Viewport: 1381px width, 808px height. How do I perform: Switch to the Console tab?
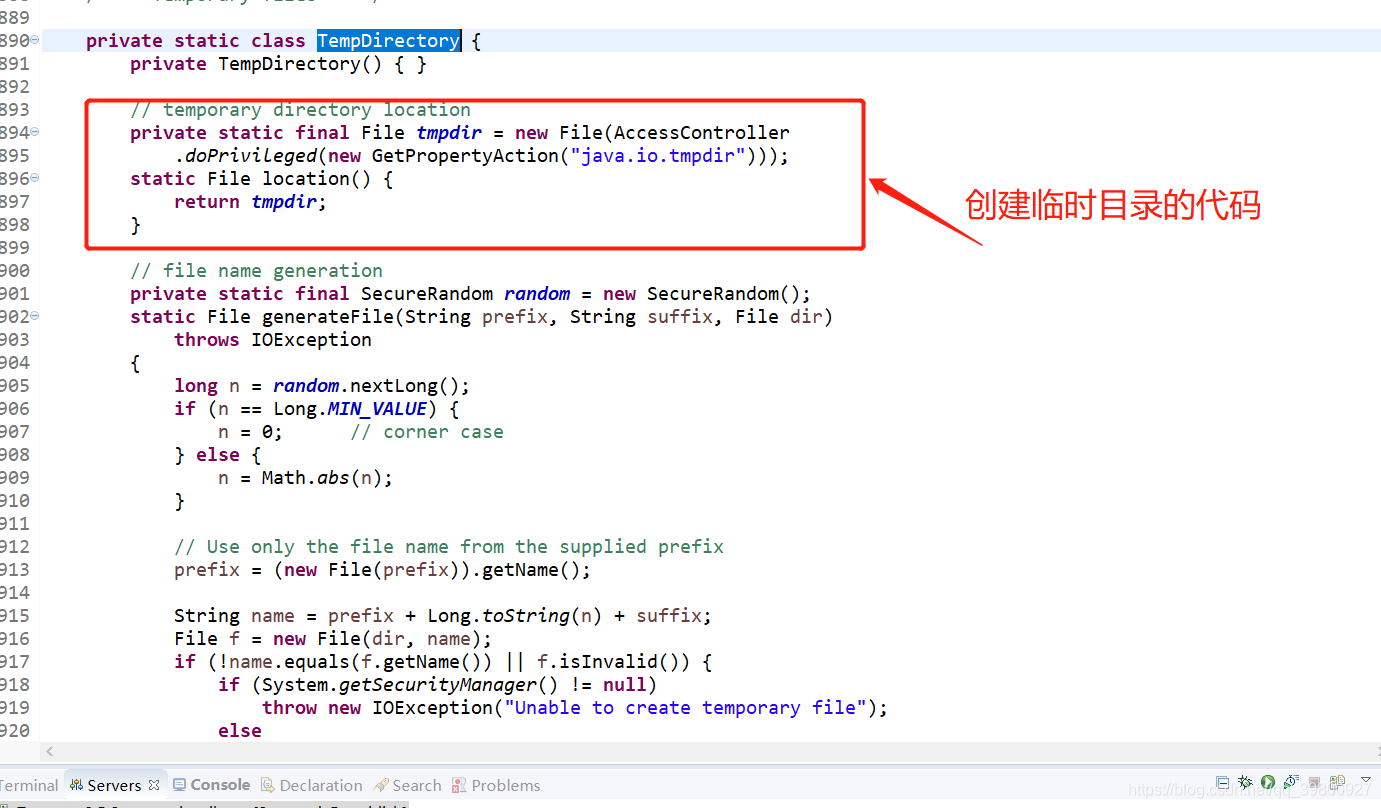pyautogui.click(x=219, y=785)
